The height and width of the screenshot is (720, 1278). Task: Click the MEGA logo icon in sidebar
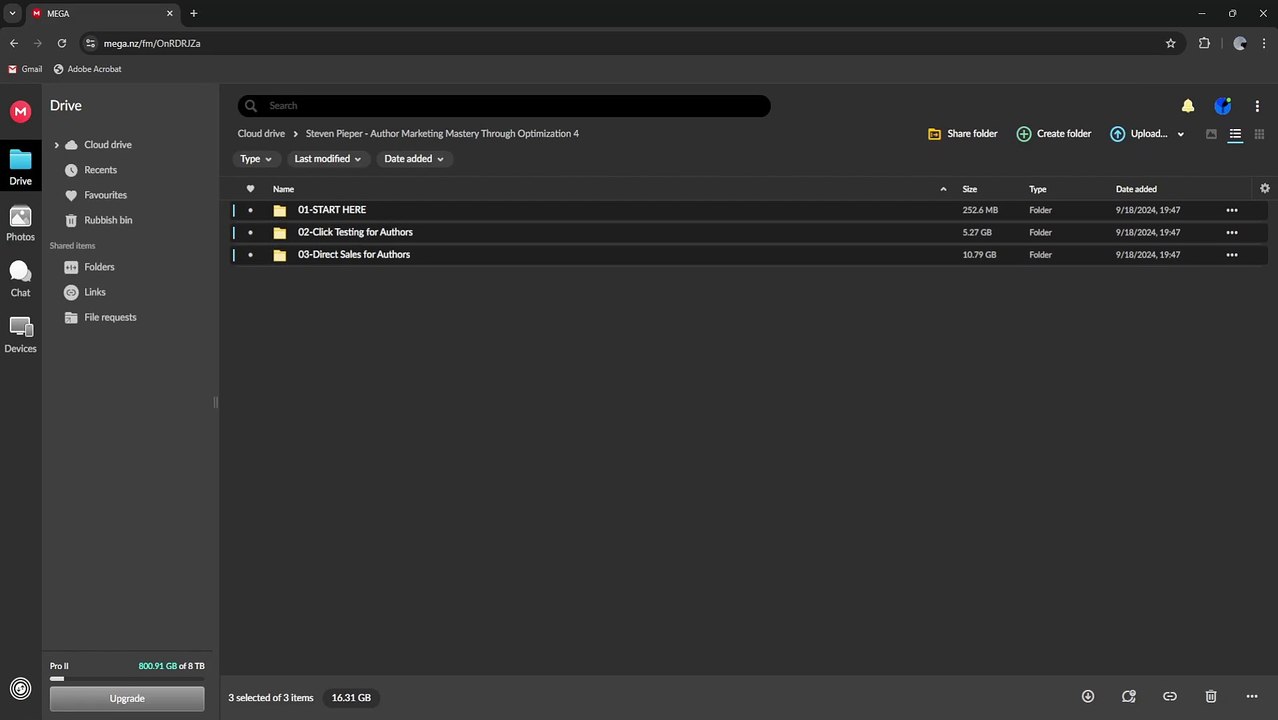(x=20, y=112)
